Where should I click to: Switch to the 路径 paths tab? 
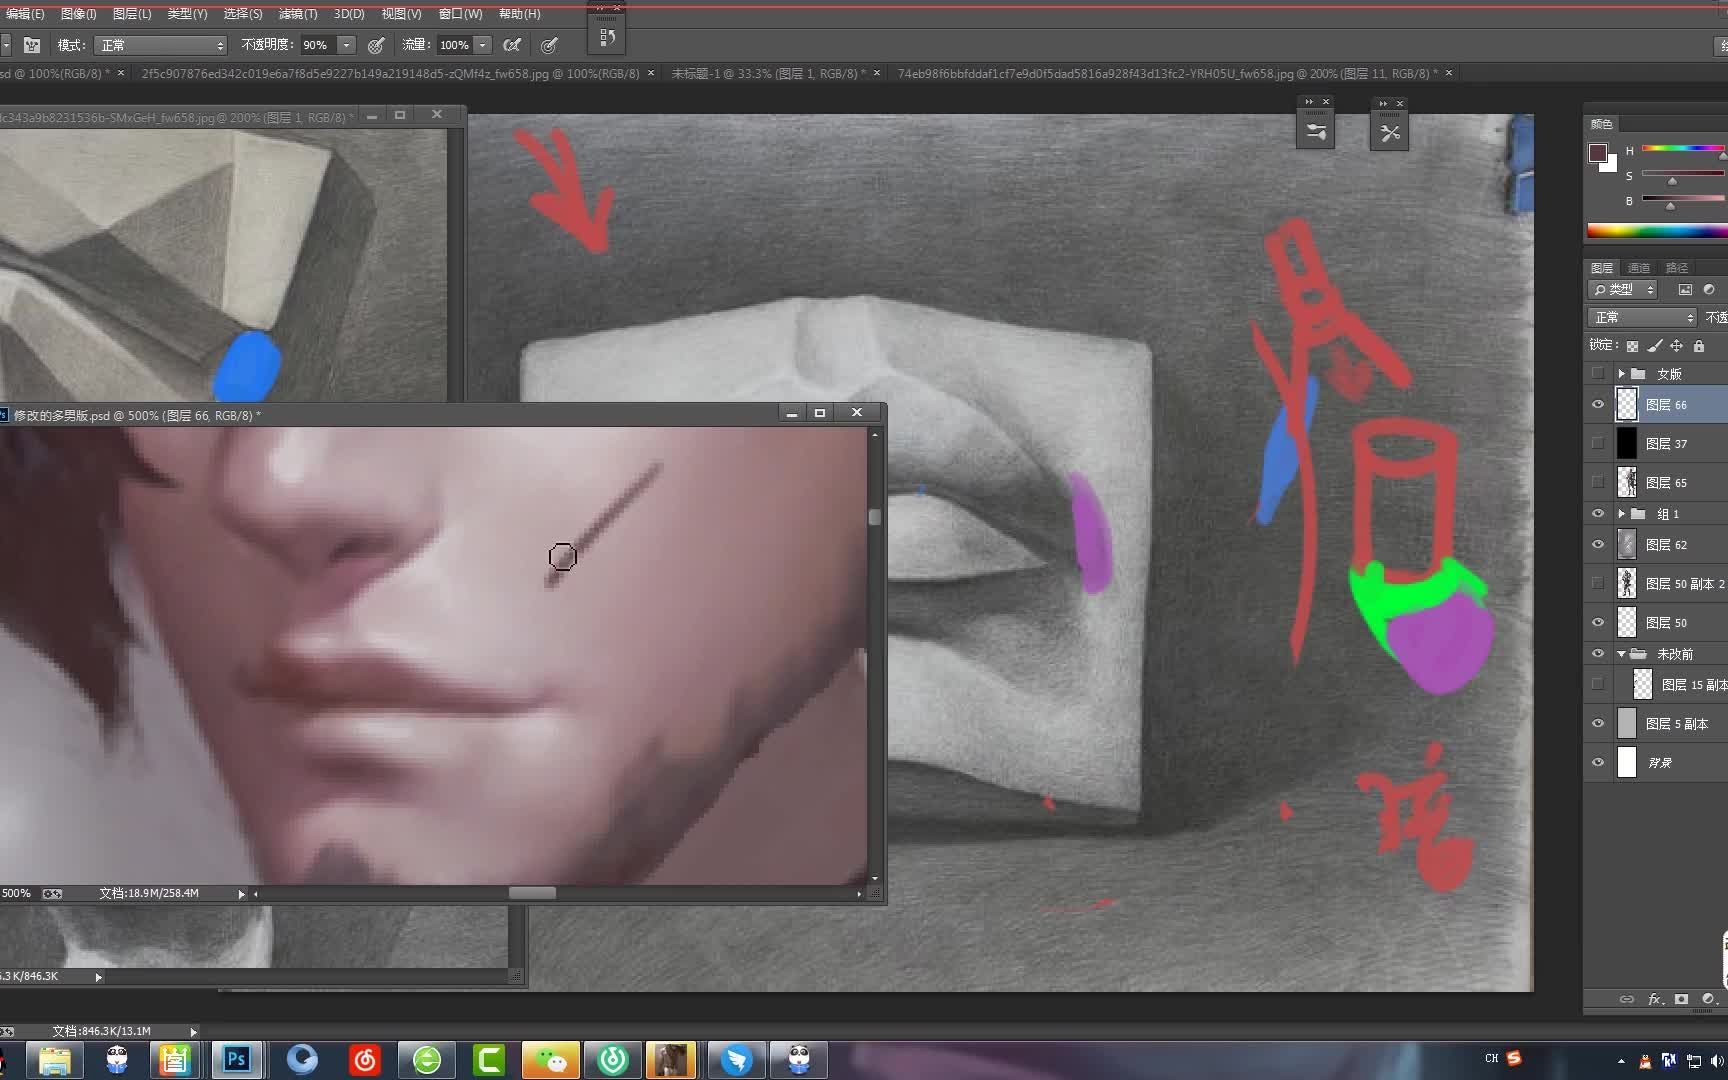click(1677, 268)
